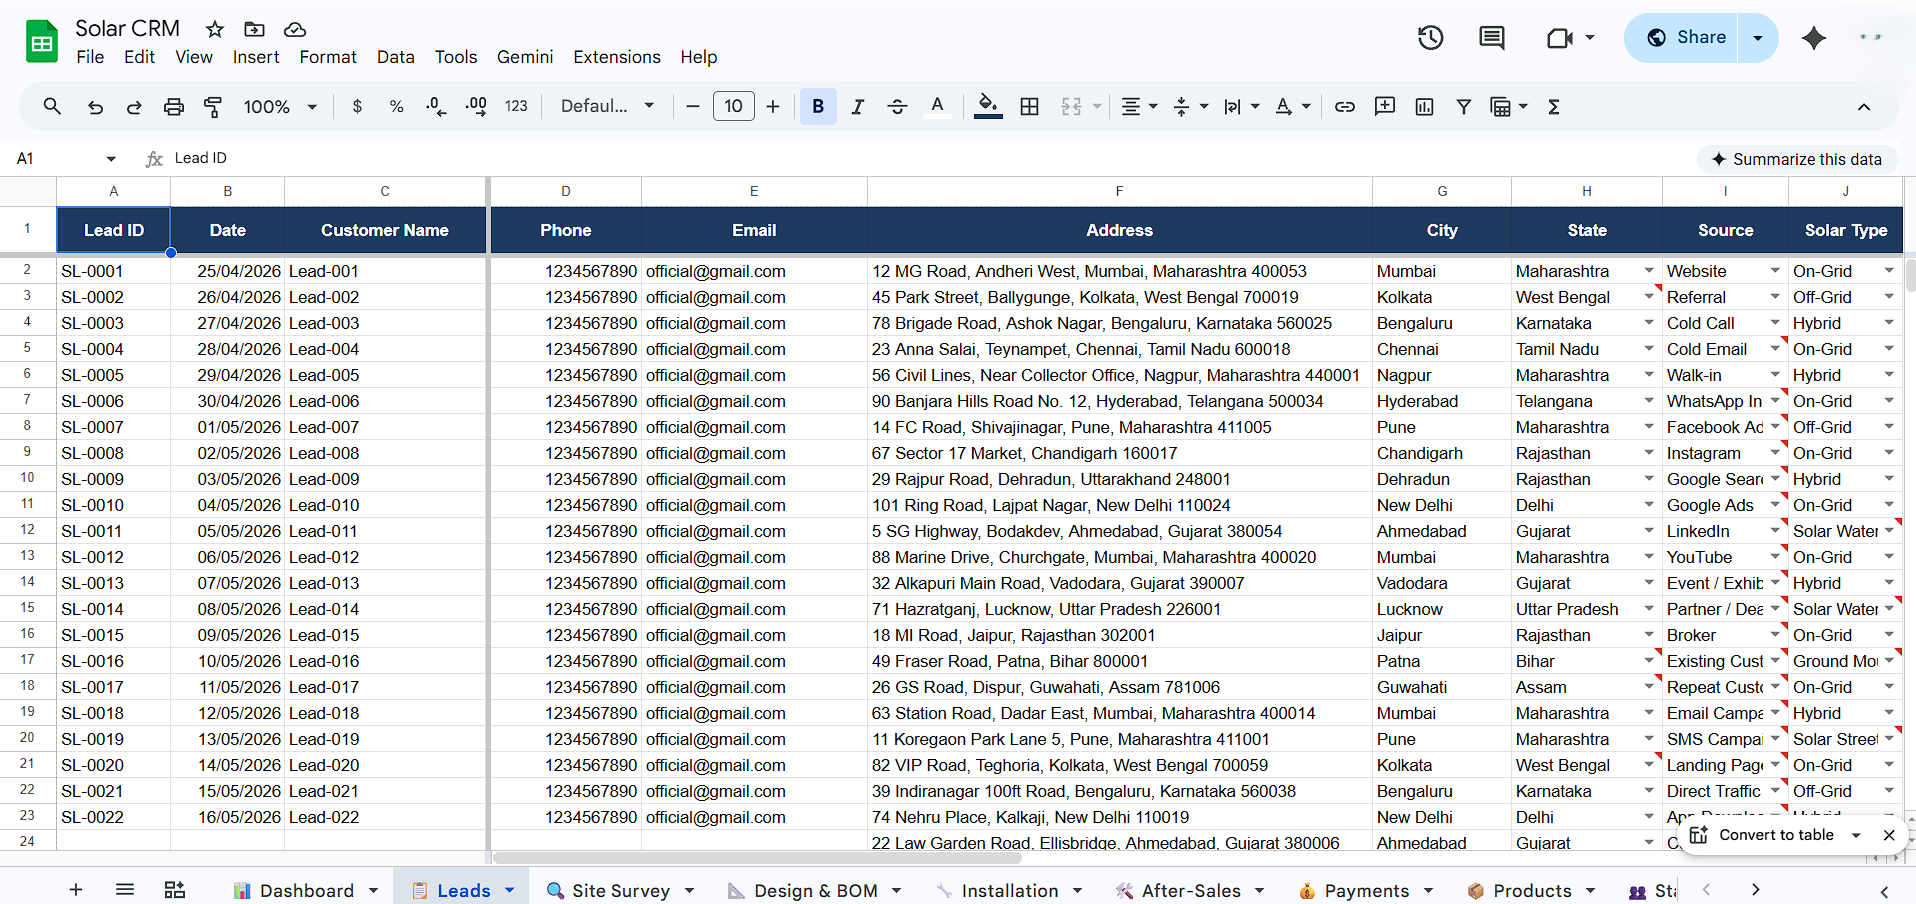Click Convert to table

coord(1777,835)
